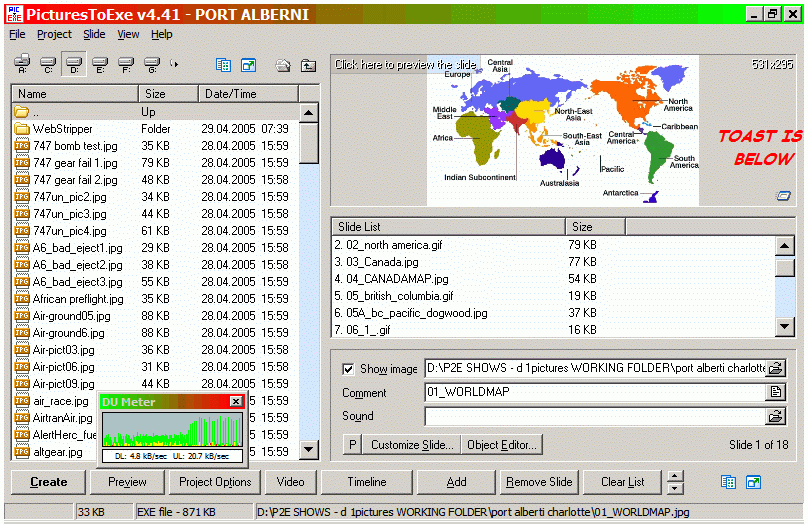Open the Project menu

point(54,34)
